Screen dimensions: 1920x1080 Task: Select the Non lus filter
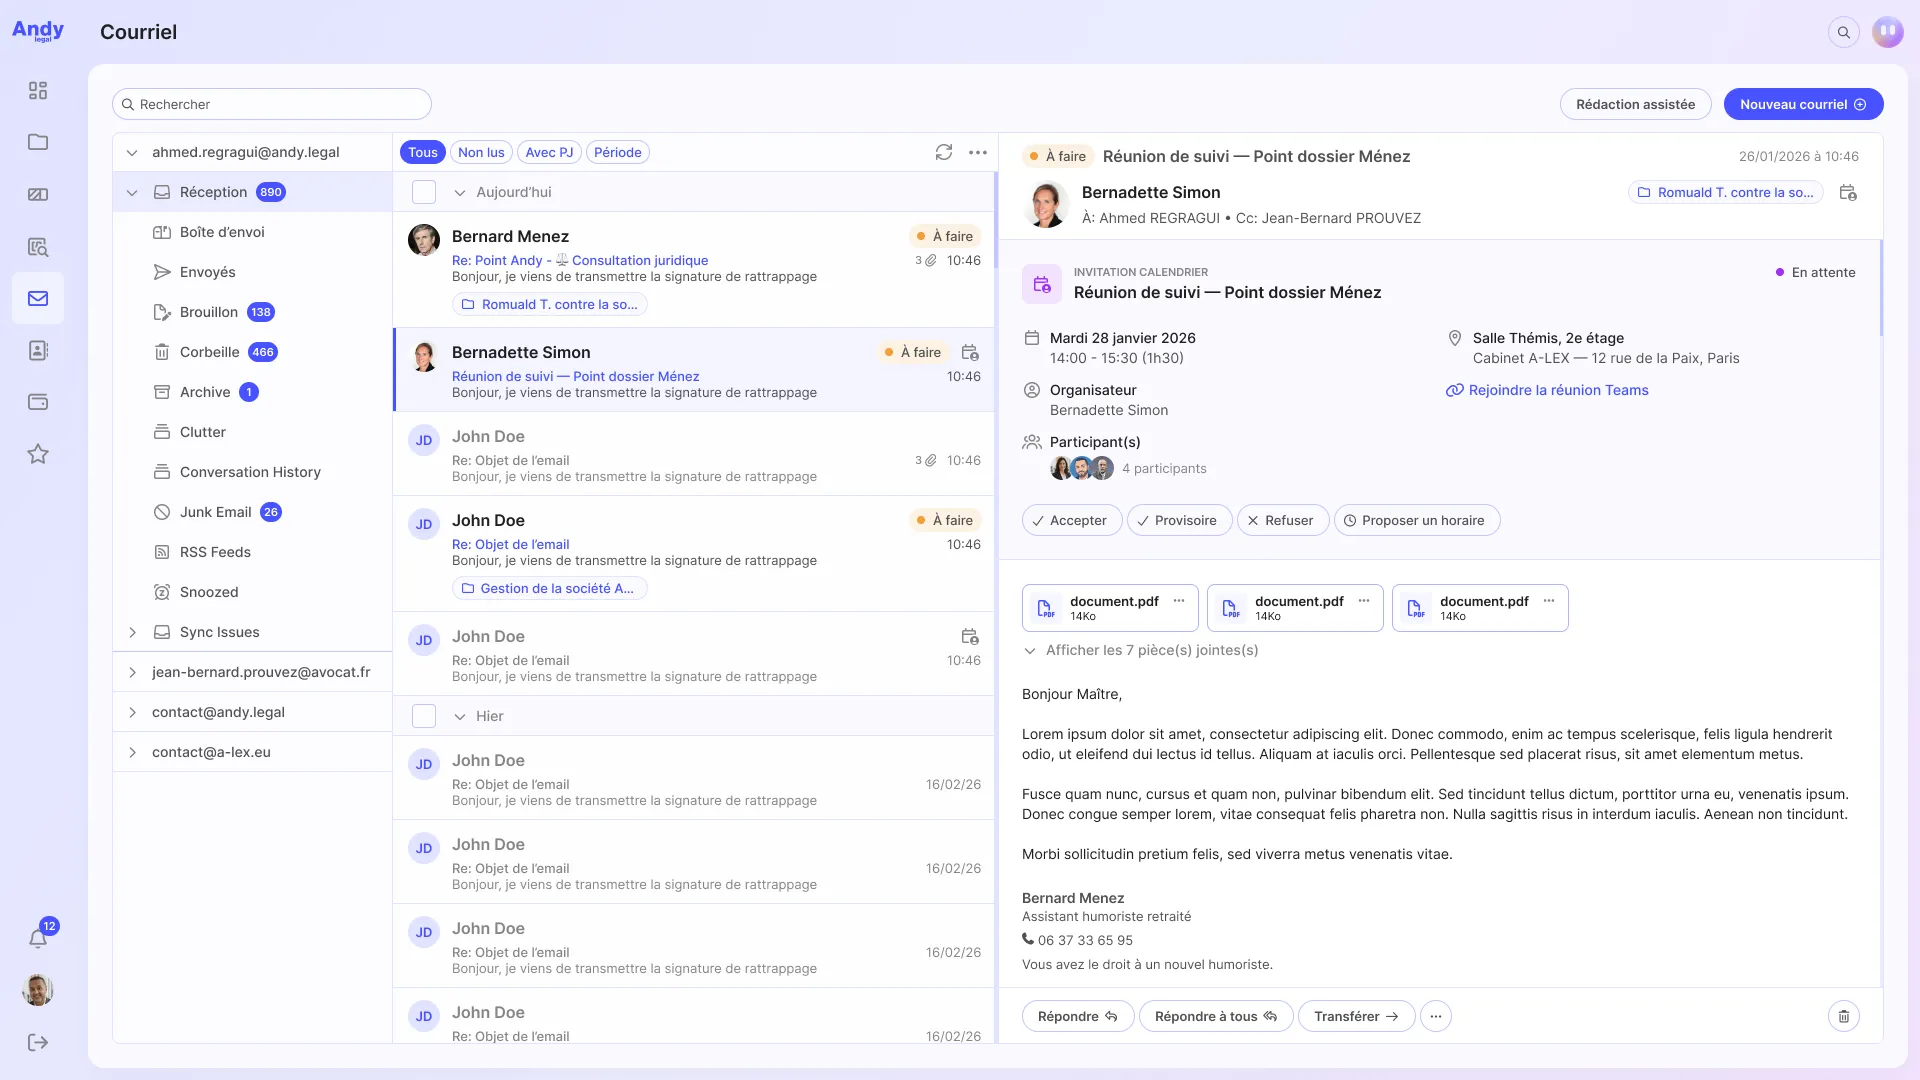(481, 152)
